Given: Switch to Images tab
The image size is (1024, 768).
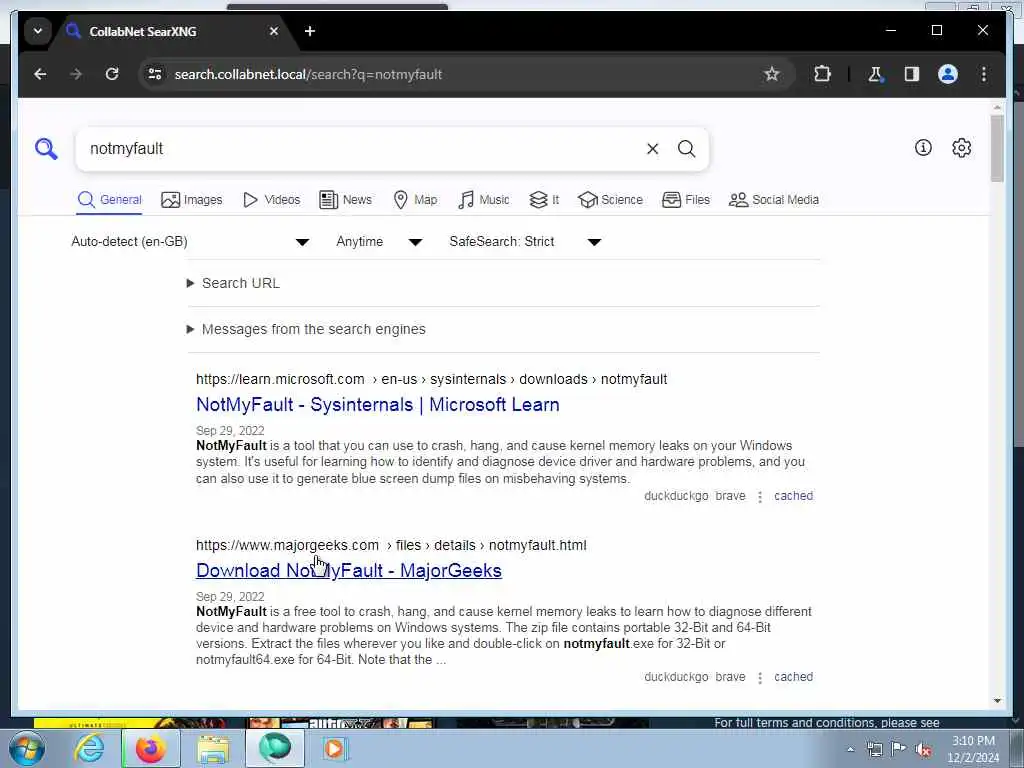Looking at the screenshot, I should (191, 200).
